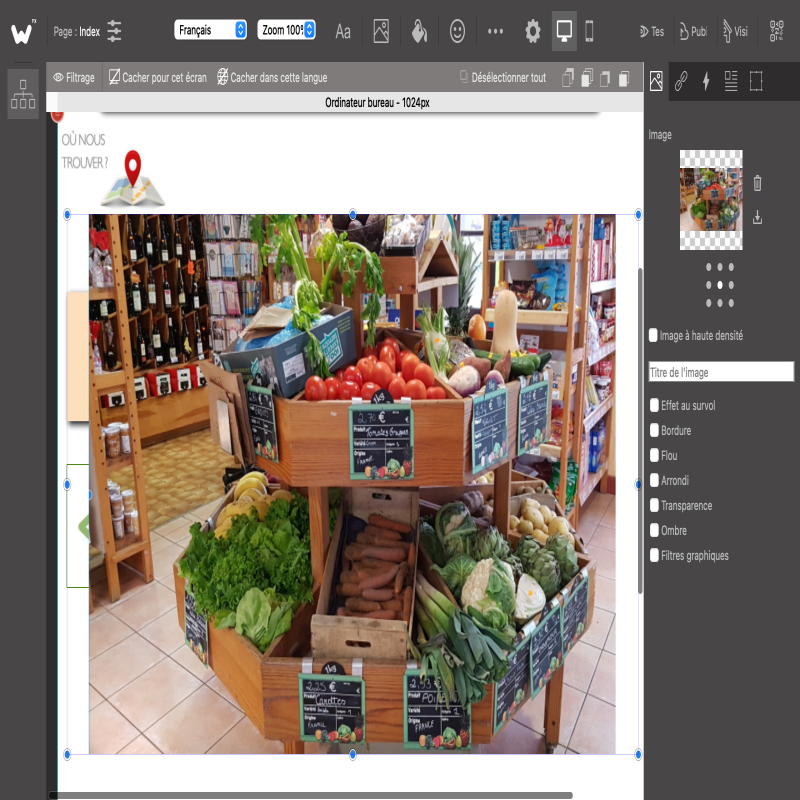Expand the three-dots more options menu
The height and width of the screenshot is (800, 800).
coord(495,31)
